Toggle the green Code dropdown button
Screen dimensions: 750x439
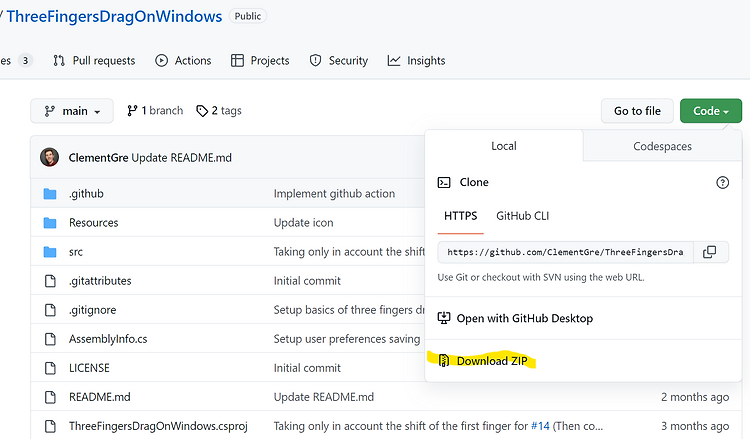(711, 111)
